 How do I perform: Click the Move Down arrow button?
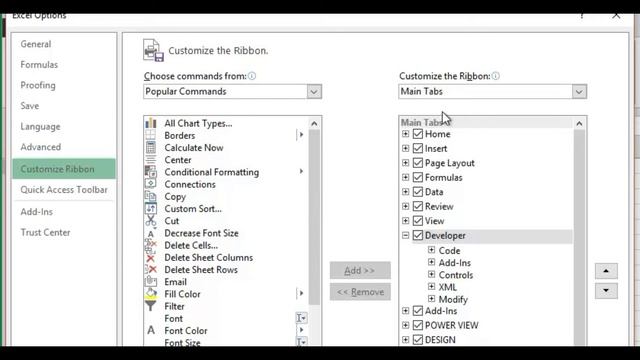(x=606, y=291)
